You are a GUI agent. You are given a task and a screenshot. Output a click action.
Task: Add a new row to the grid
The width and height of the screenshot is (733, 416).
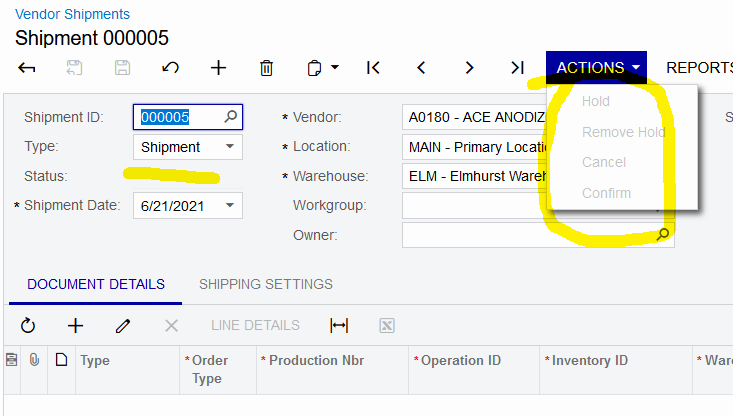click(x=75, y=325)
